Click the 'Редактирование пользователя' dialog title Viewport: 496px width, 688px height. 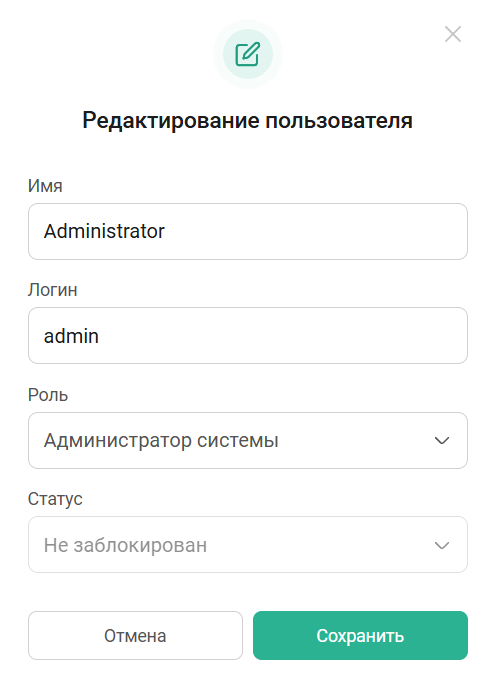coord(248,120)
